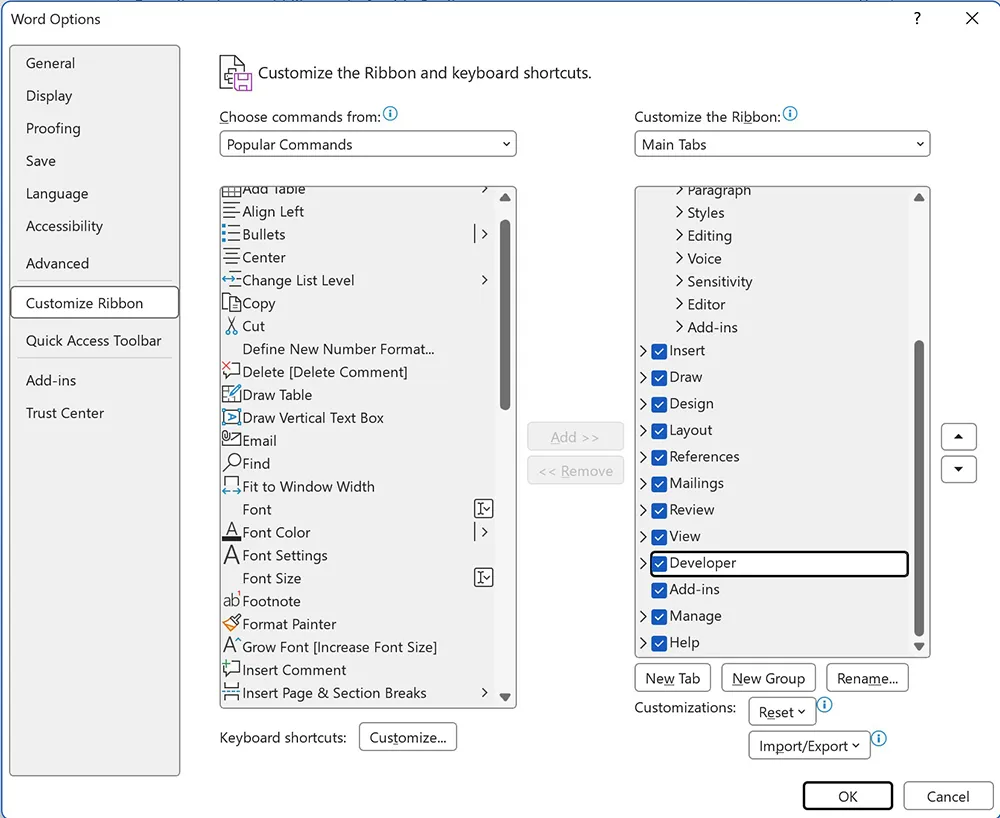The height and width of the screenshot is (818, 1000).
Task: Choose the Footnote command icon
Action: pyautogui.click(x=231, y=600)
